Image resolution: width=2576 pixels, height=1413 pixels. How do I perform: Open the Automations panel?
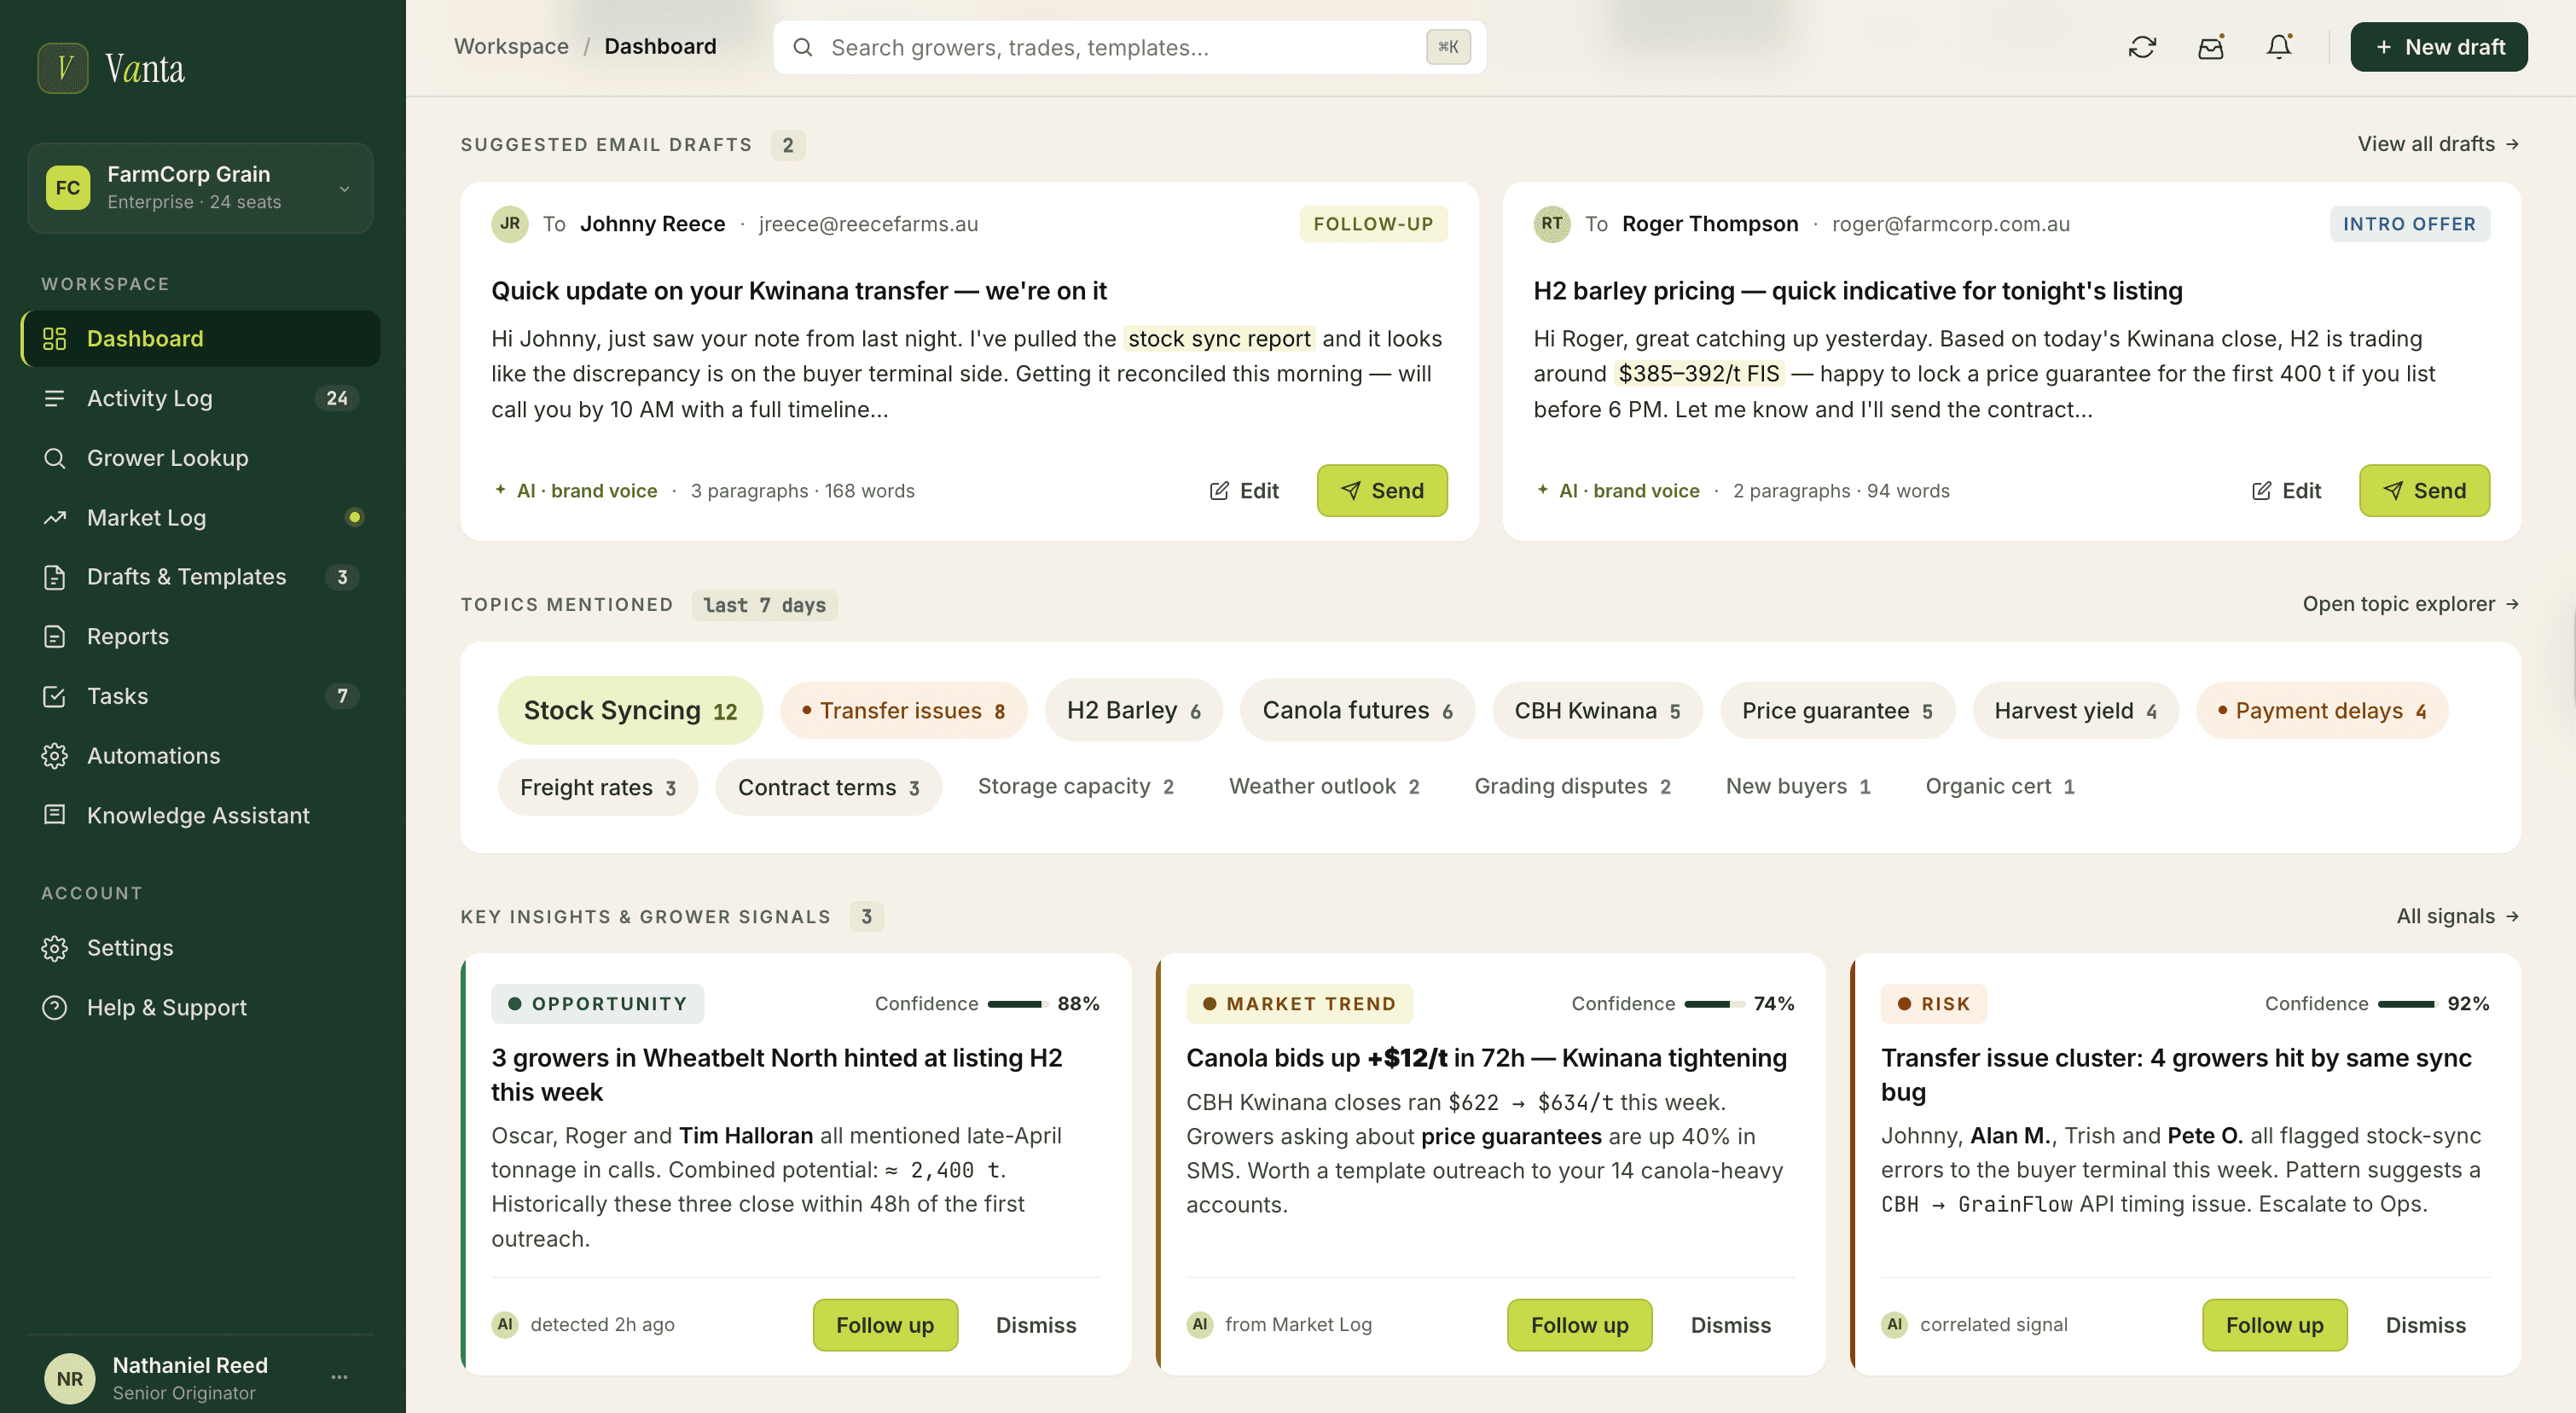tap(153, 756)
